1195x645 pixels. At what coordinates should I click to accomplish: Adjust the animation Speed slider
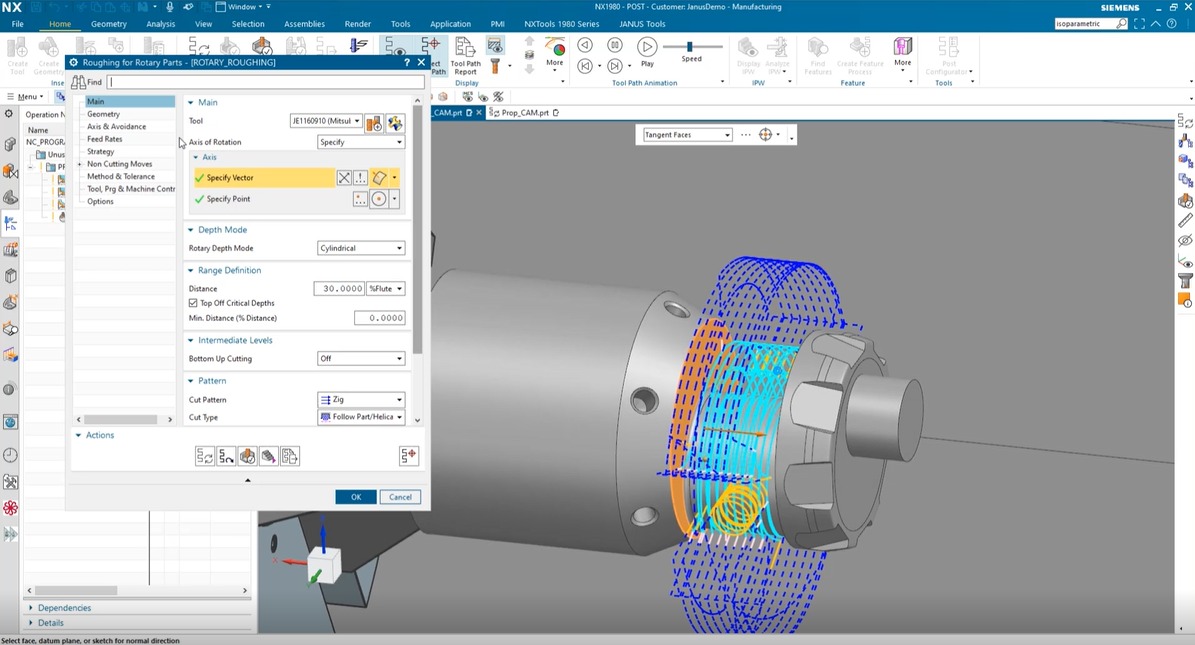coord(690,47)
